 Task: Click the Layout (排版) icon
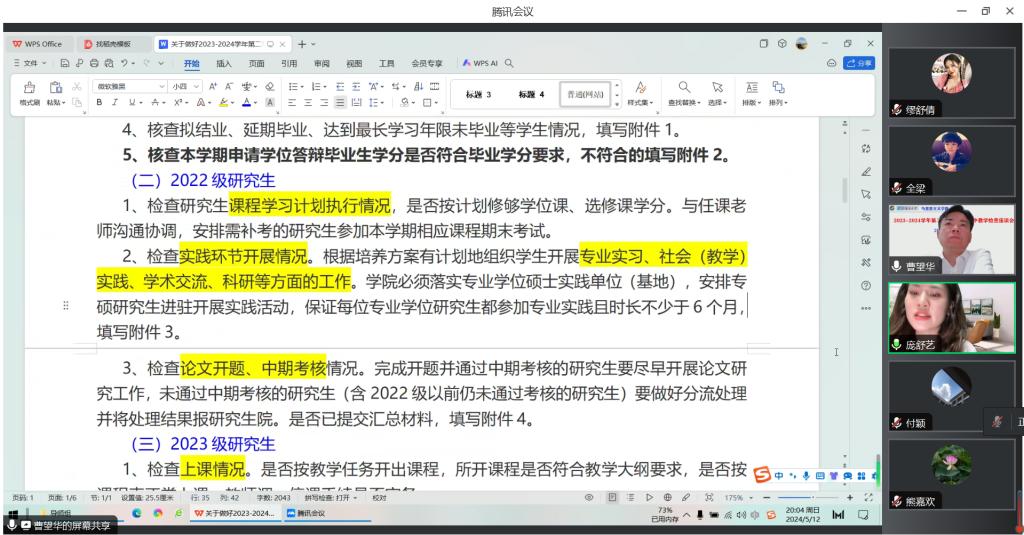(752, 87)
